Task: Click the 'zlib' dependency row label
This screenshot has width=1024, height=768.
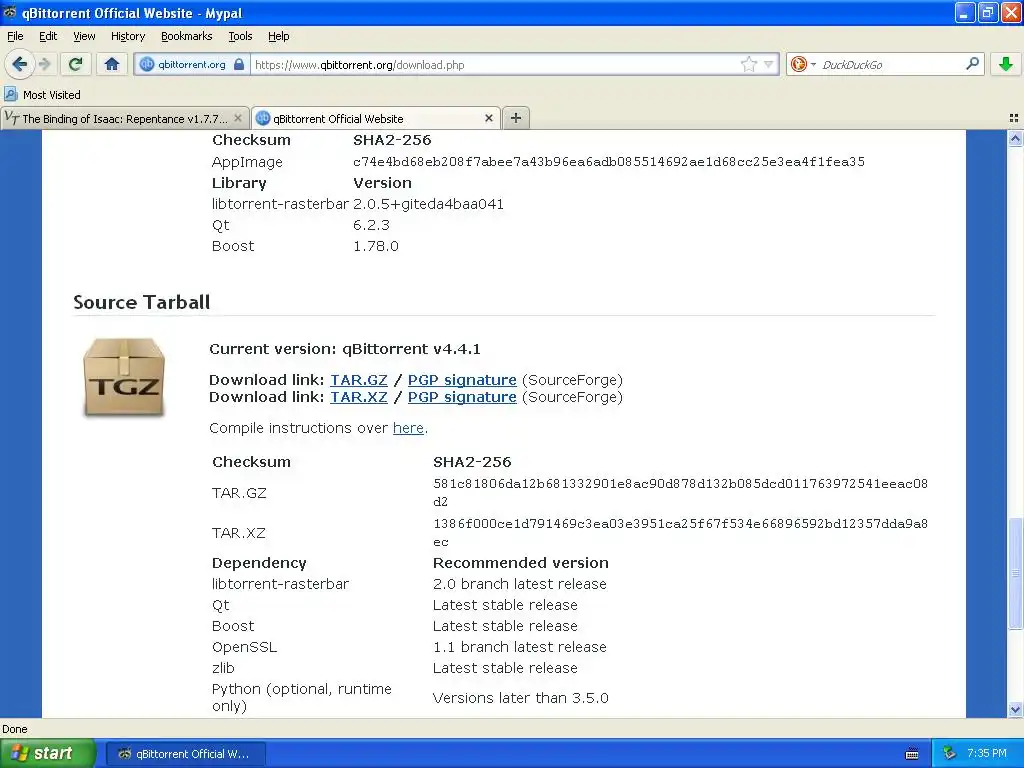Action: click(x=223, y=668)
